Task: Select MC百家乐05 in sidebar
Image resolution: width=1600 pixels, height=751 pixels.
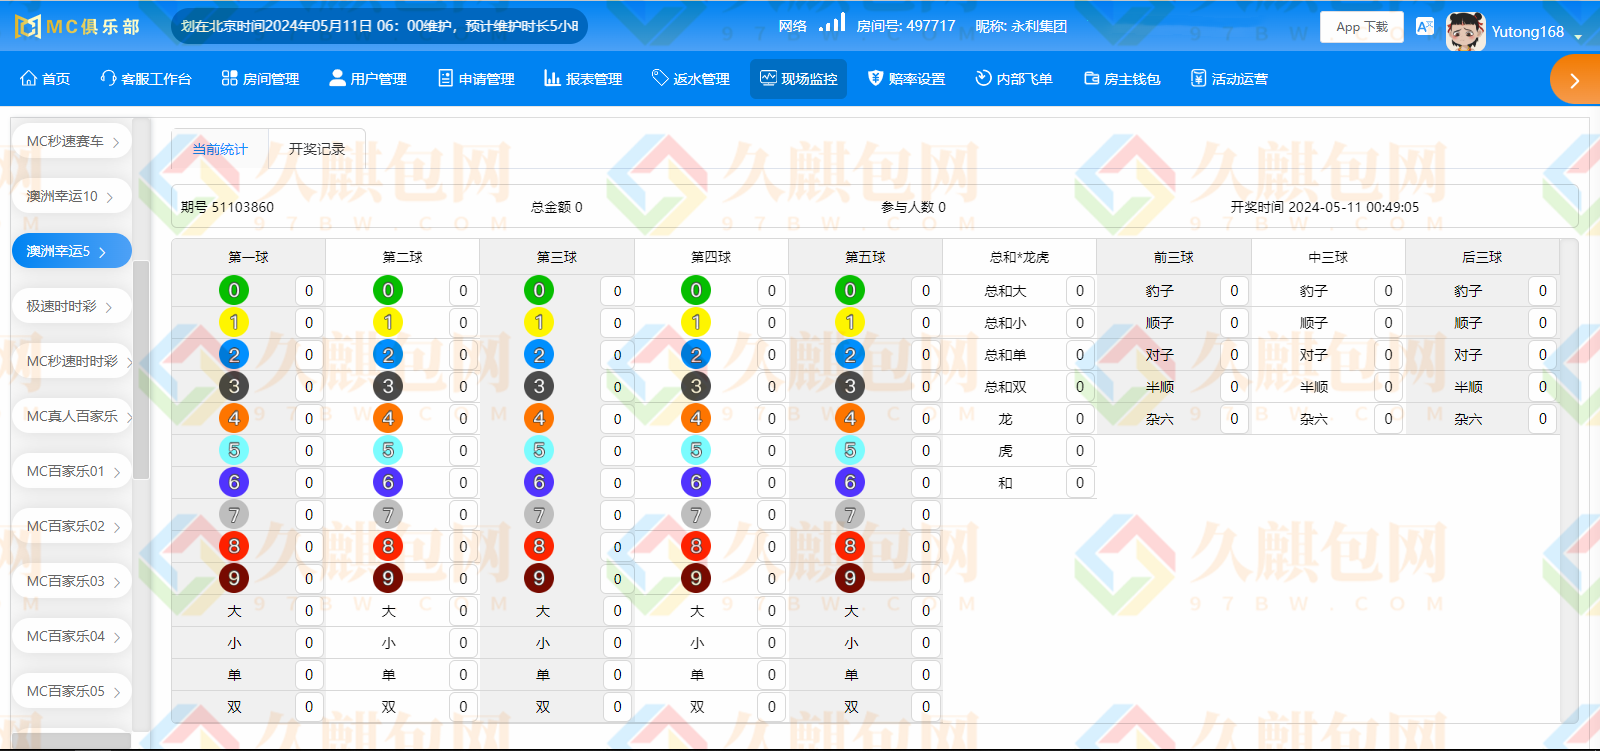Action: (72, 691)
